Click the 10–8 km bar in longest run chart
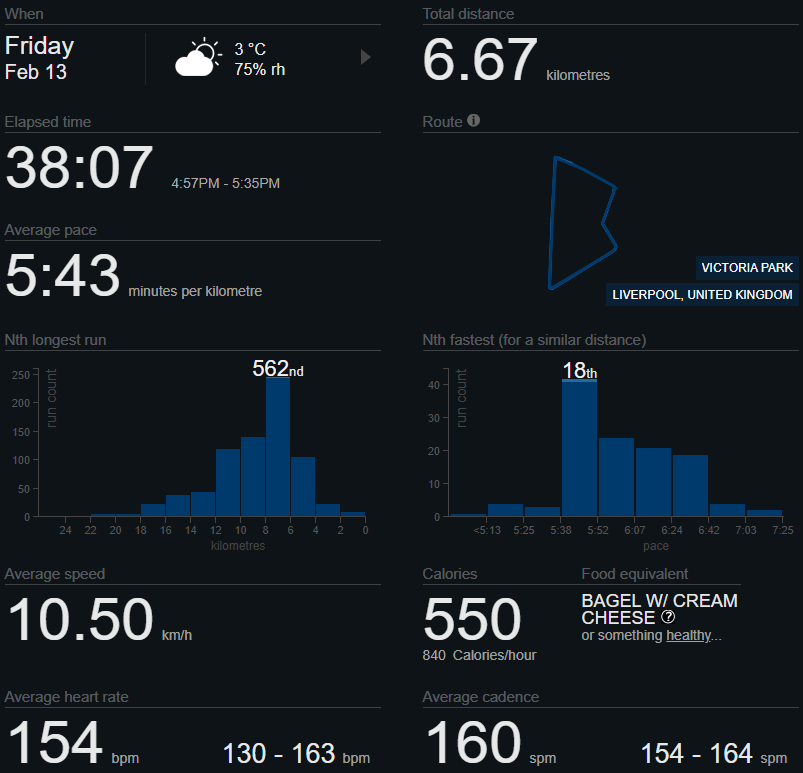This screenshot has width=803, height=773. [x=252, y=477]
